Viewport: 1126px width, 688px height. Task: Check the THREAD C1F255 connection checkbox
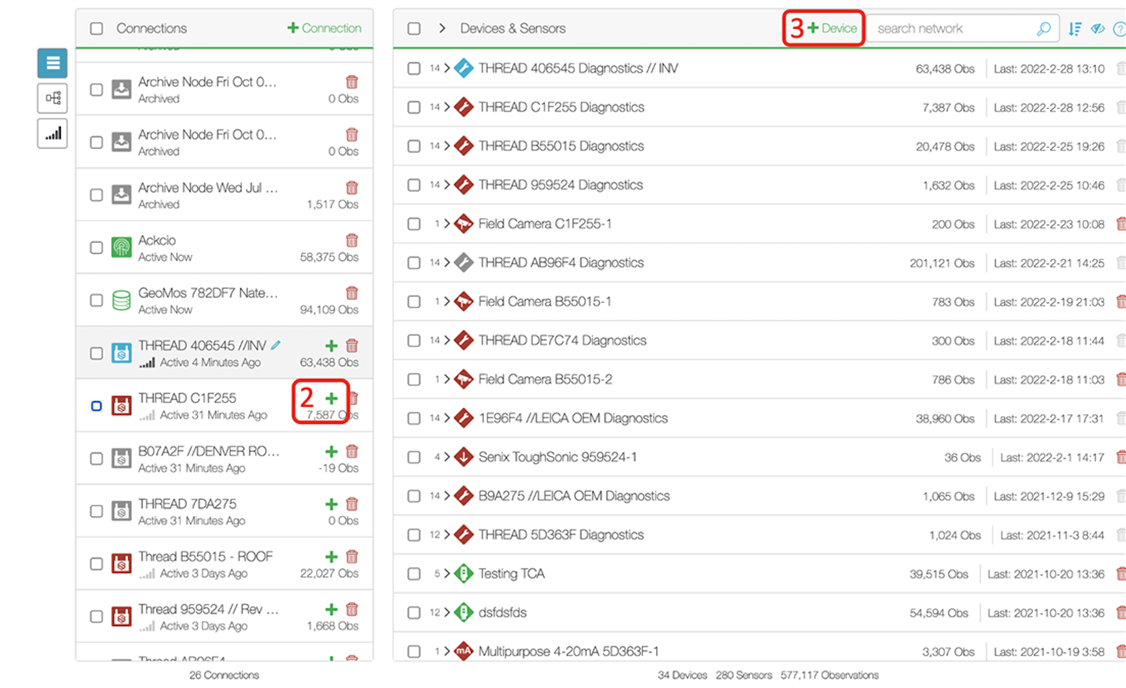pyautogui.click(x=96, y=406)
